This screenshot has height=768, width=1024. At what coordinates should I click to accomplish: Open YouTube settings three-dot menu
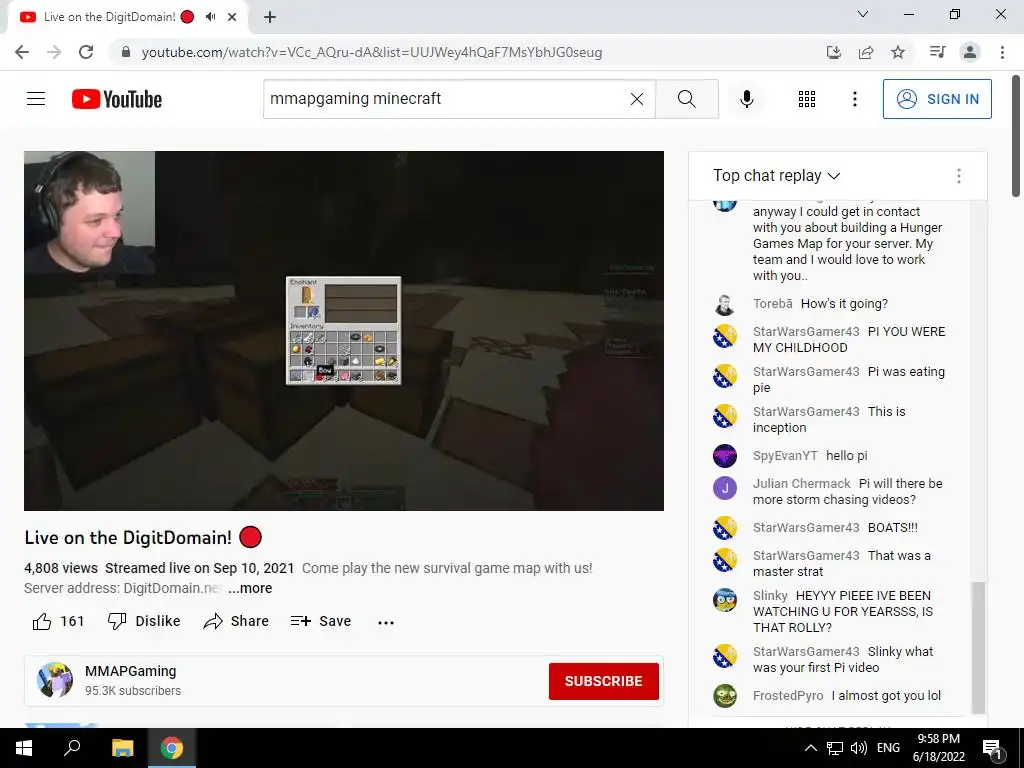point(854,99)
